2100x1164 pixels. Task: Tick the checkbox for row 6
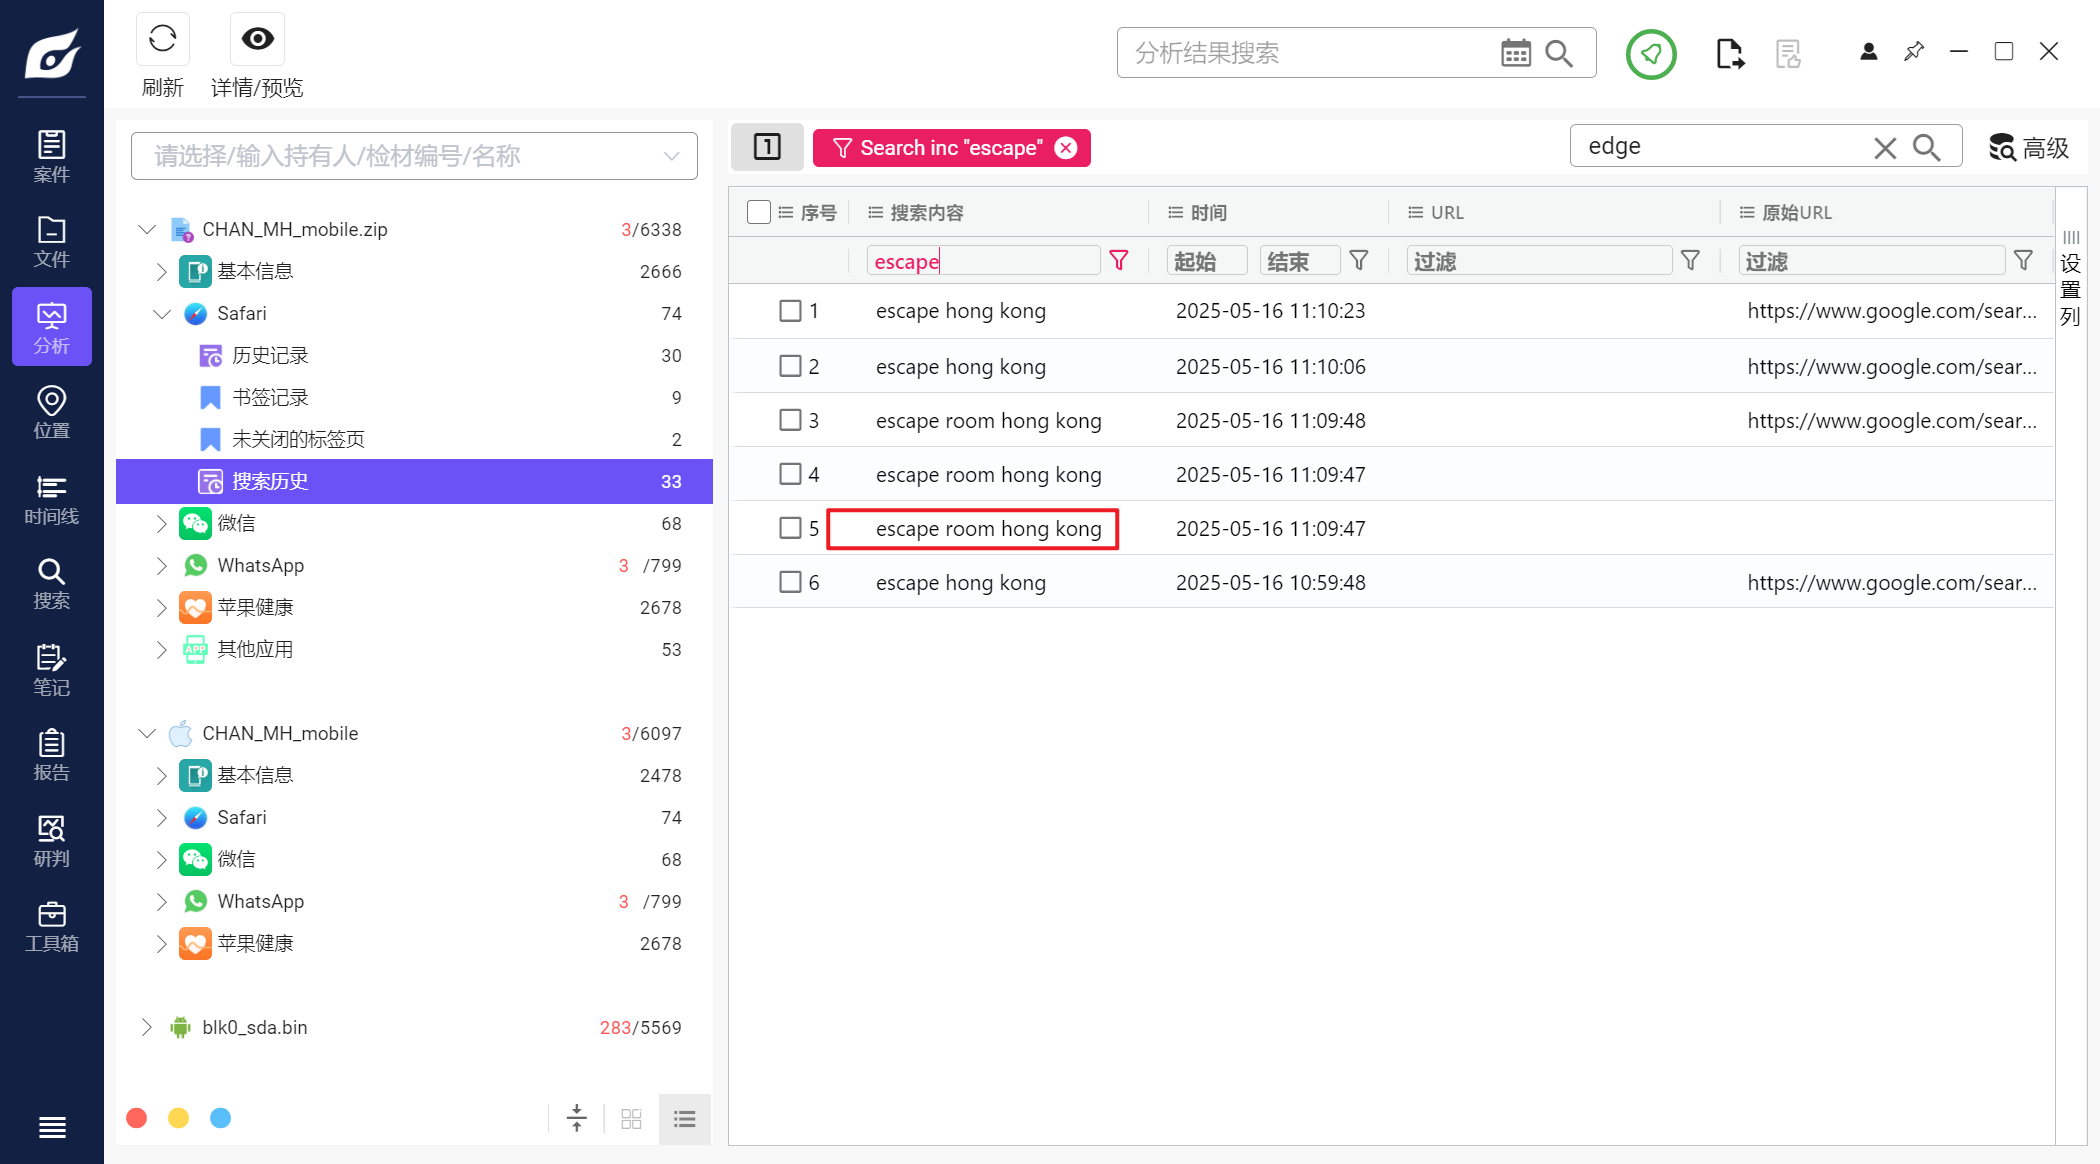790,582
